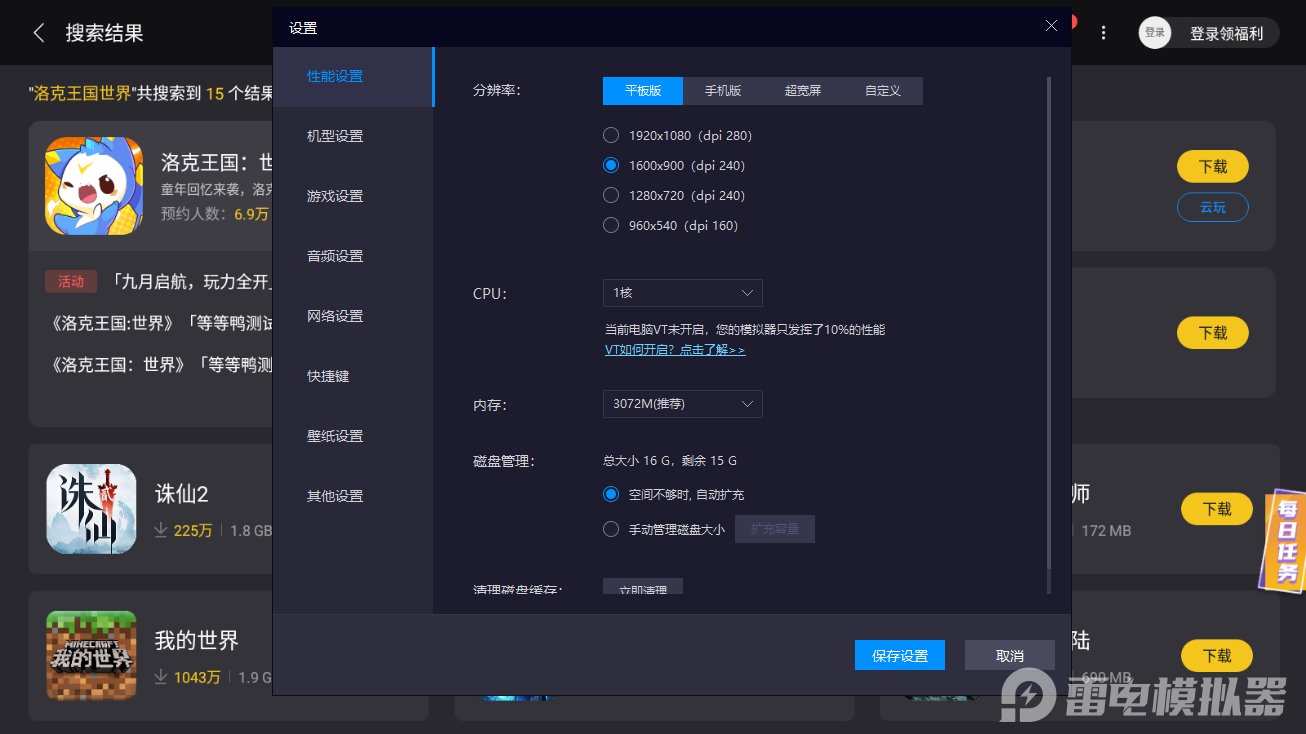Select the 1920x1080 resolution radio button
Viewport: 1306px width, 734px height.
[610, 135]
